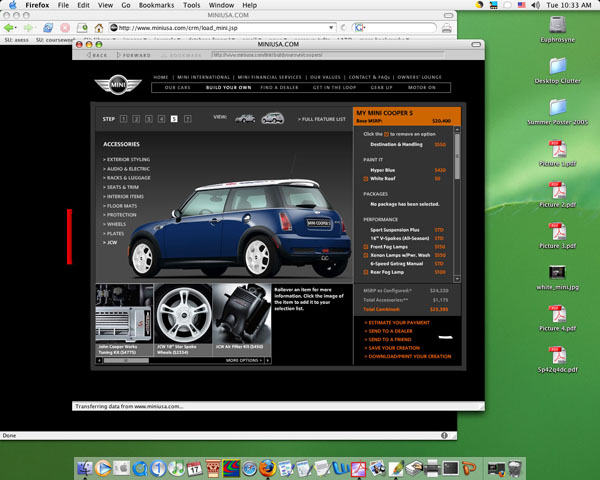Reload page in rear Firefox window
The image size is (600, 480).
coord(48,28)
